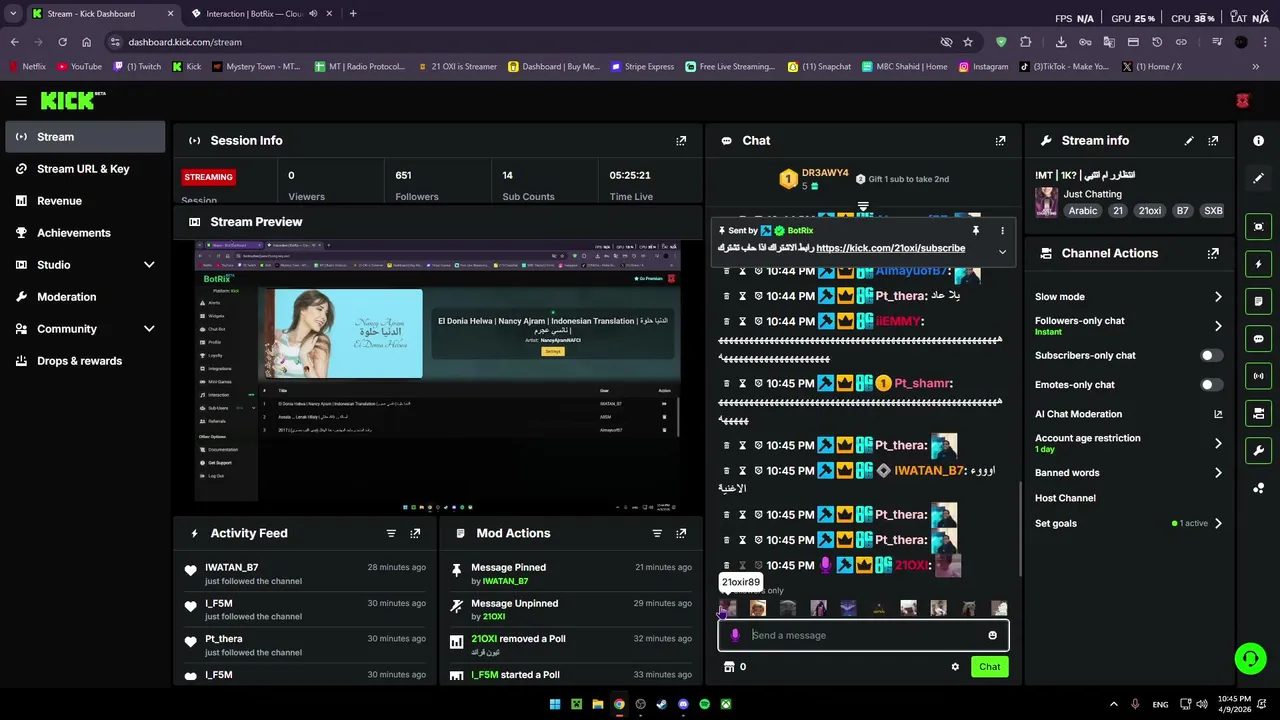Toggle Emotes-only chat switch

click(1210, 384)
